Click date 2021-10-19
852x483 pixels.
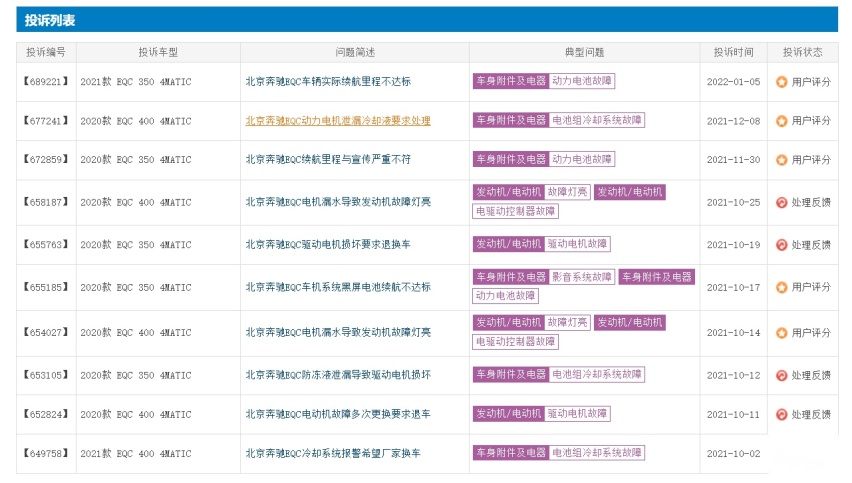734,244
